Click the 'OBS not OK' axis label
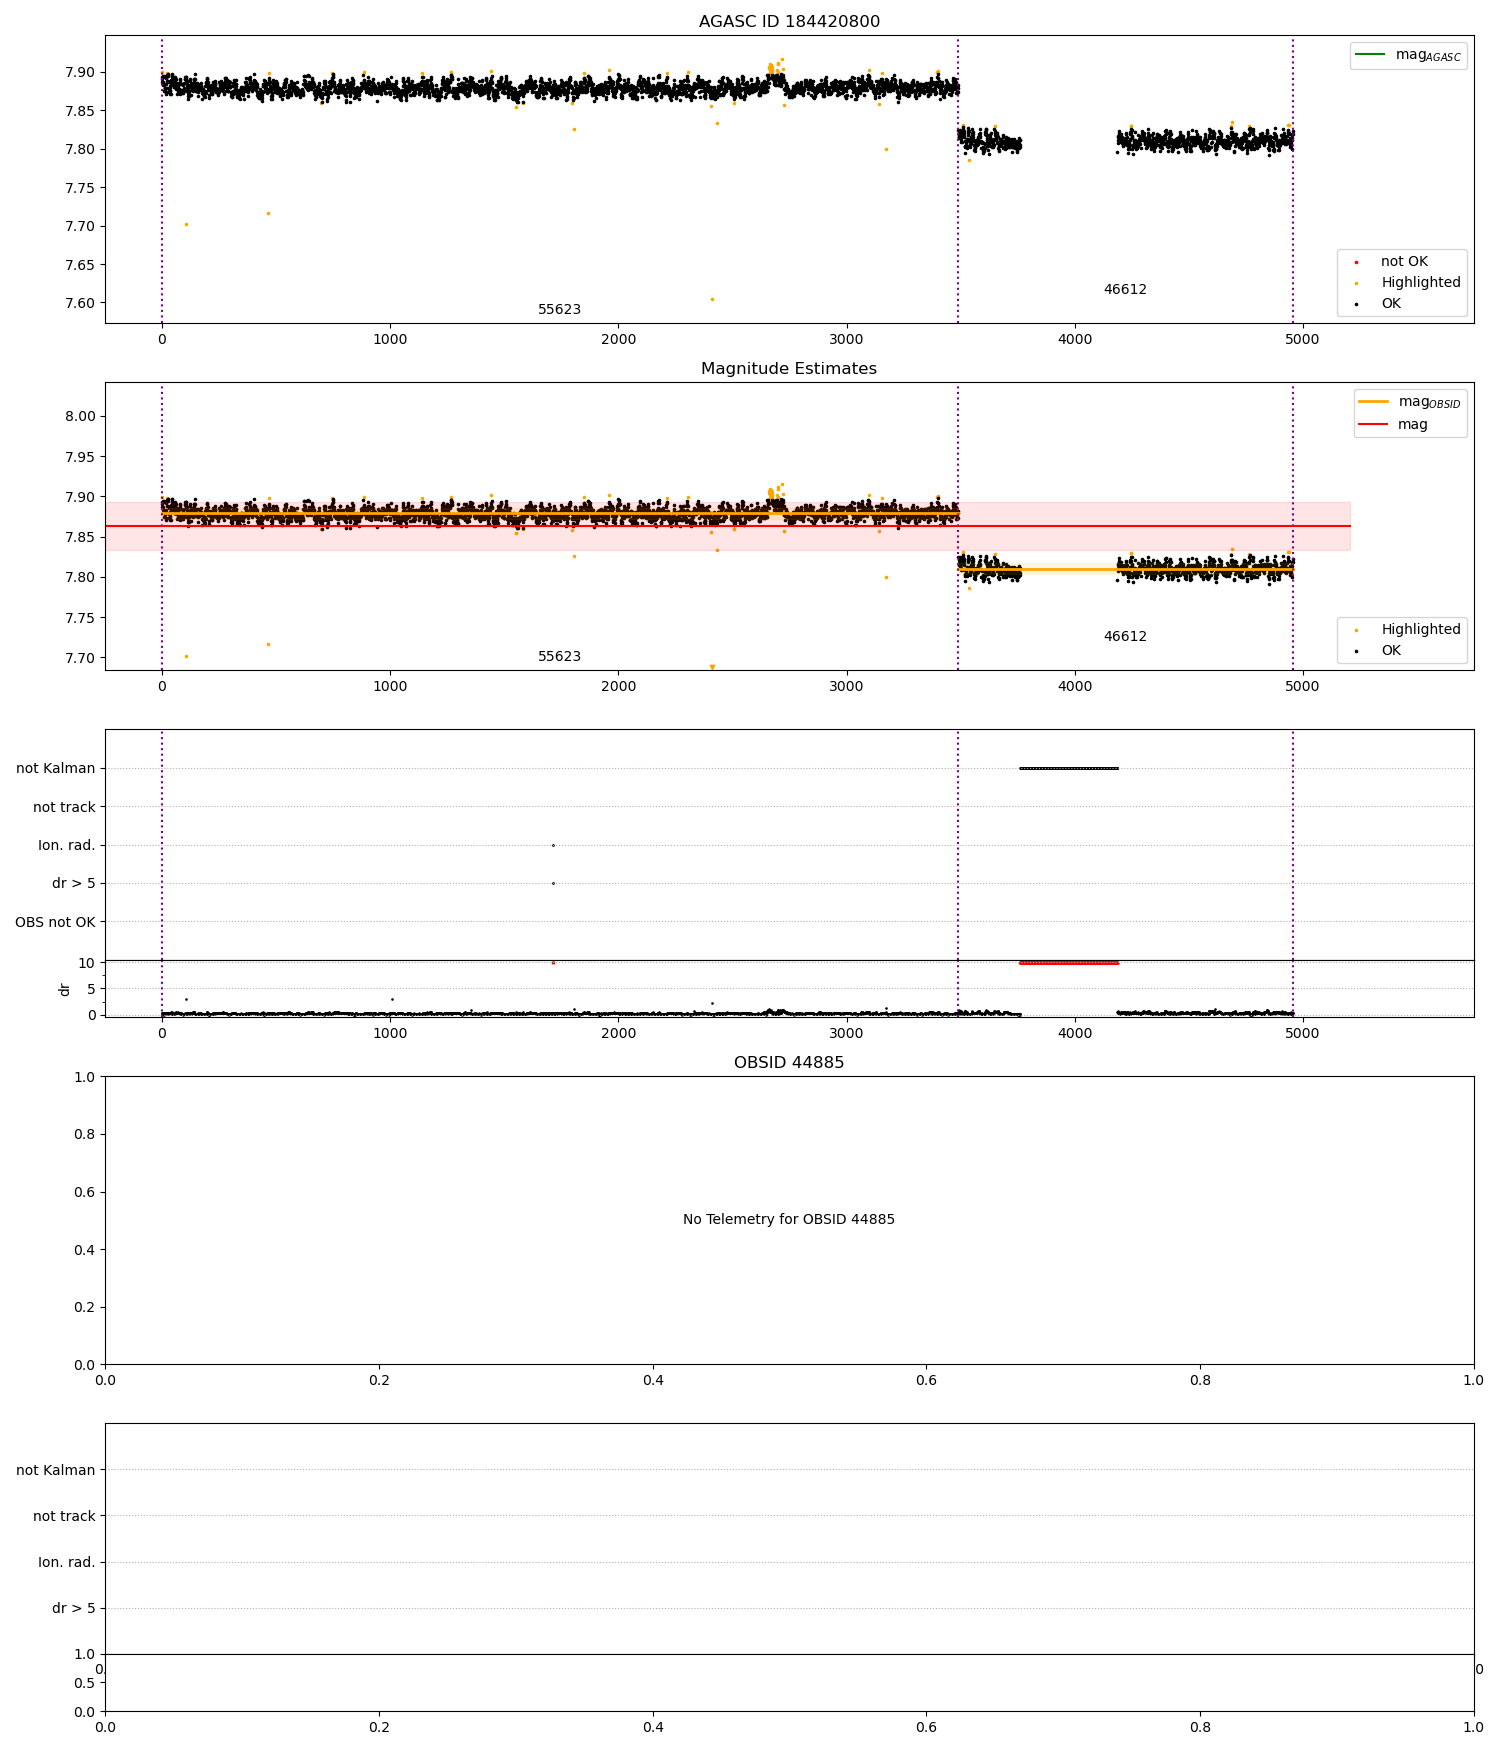Viewport: 1500px width, 1750px height. [x=55, y=922]
